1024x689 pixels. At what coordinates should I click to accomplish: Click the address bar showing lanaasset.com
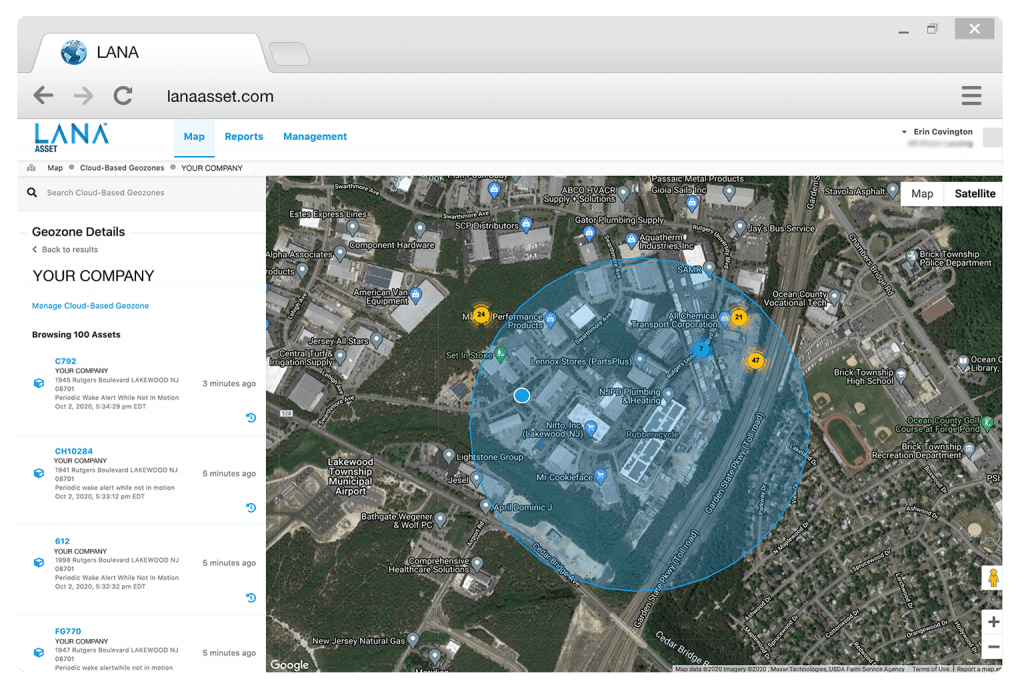tap(221, 96)
